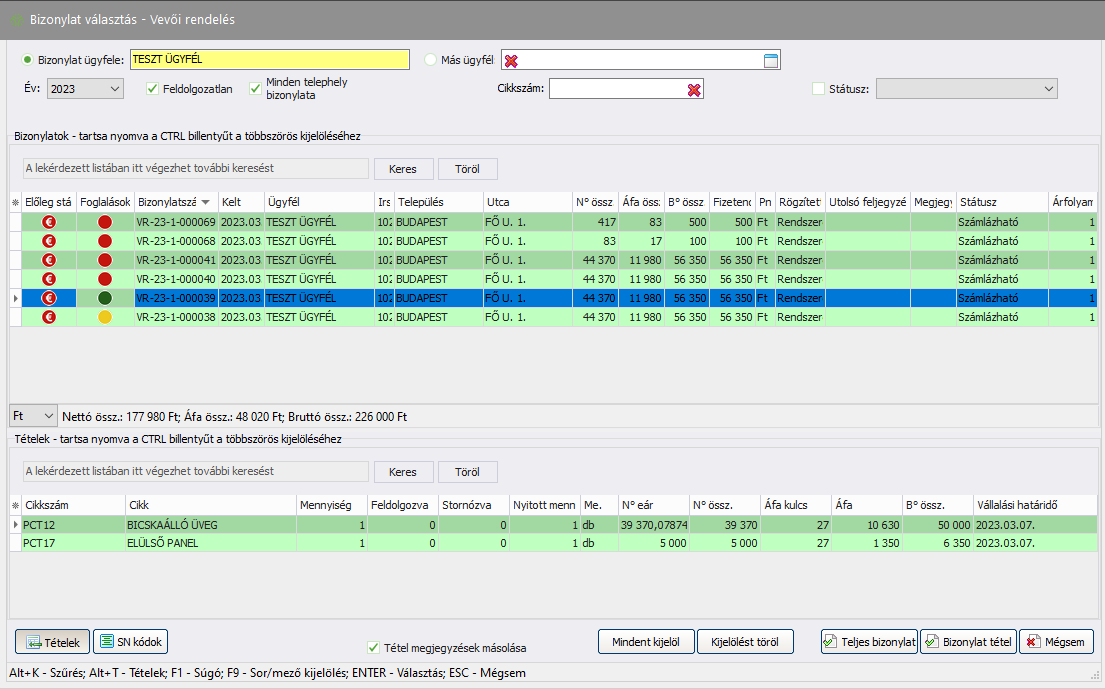Click euro advance icon for VR-23-1-000069
The height and width of the screenshot is (689, 1105).
(49, 222)
